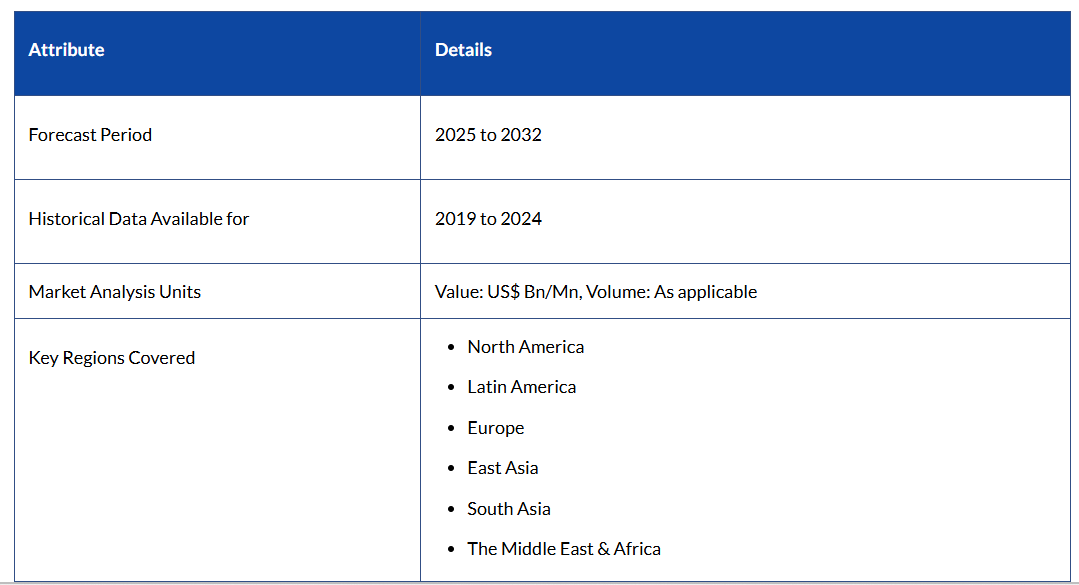1079x585 pixels.
Task: Click the bullet point beside Europe
Action: pyautogui.click(x=452, y=429)
